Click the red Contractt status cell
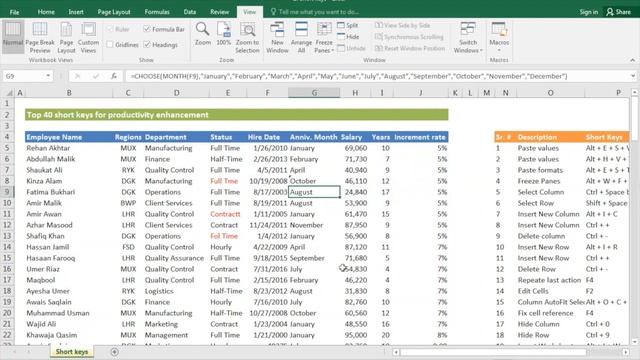The width and height of the screenshot is (640, 360). [x=228, y=214]
